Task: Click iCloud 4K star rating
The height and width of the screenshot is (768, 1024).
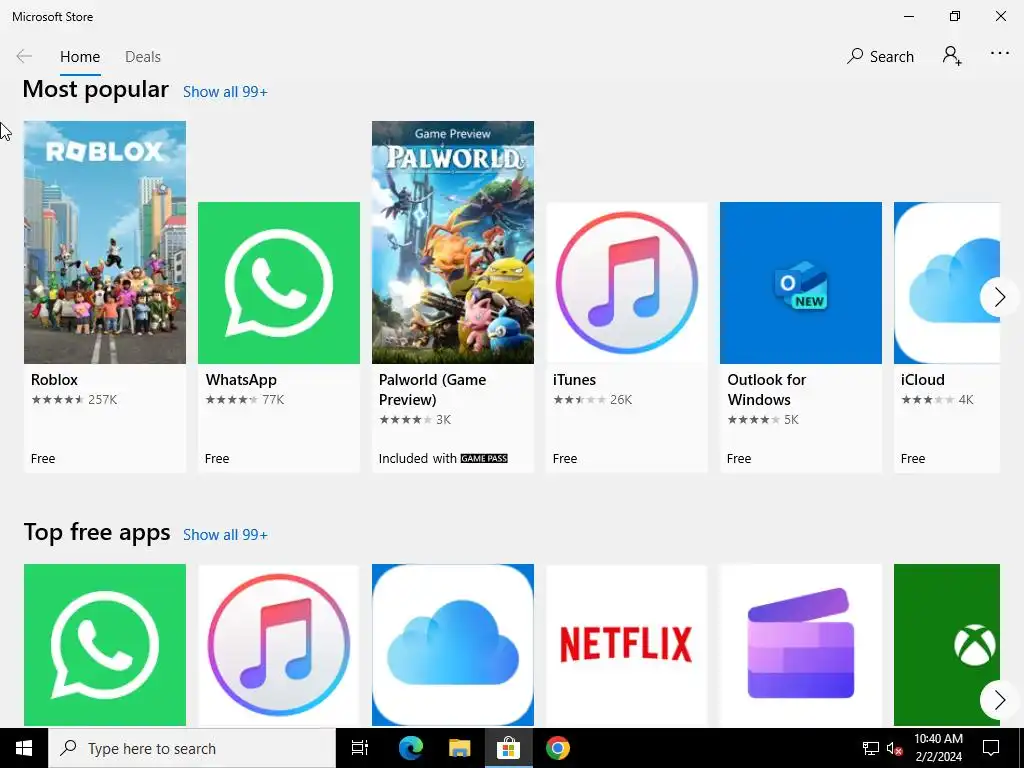Action: [x=937, y=400]
